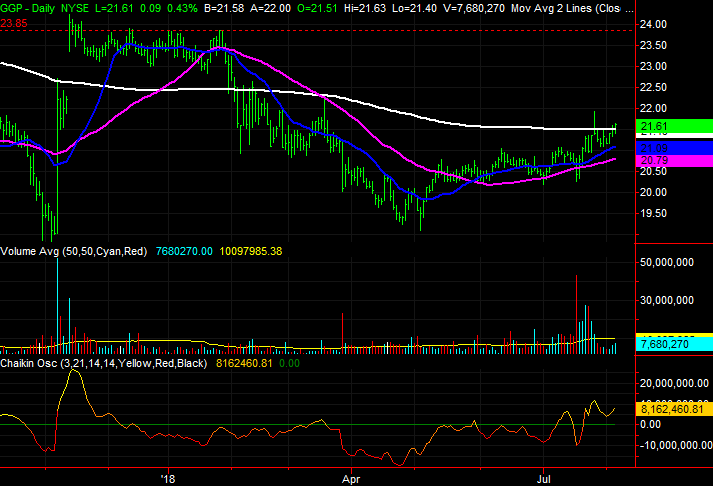Click the 0.43% percent change value
This screenshot has width=713, height=486.
point(182,8)
